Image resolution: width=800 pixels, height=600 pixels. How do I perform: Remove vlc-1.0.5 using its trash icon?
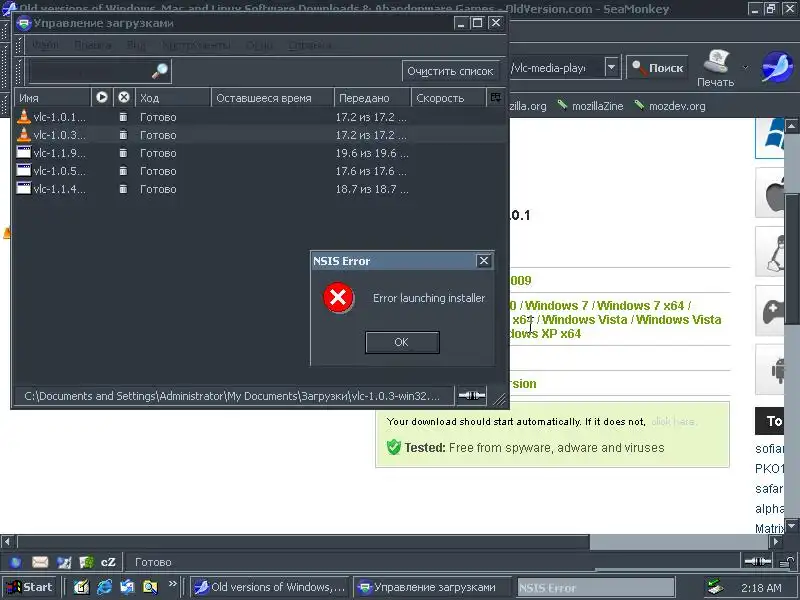coord(123,171)
